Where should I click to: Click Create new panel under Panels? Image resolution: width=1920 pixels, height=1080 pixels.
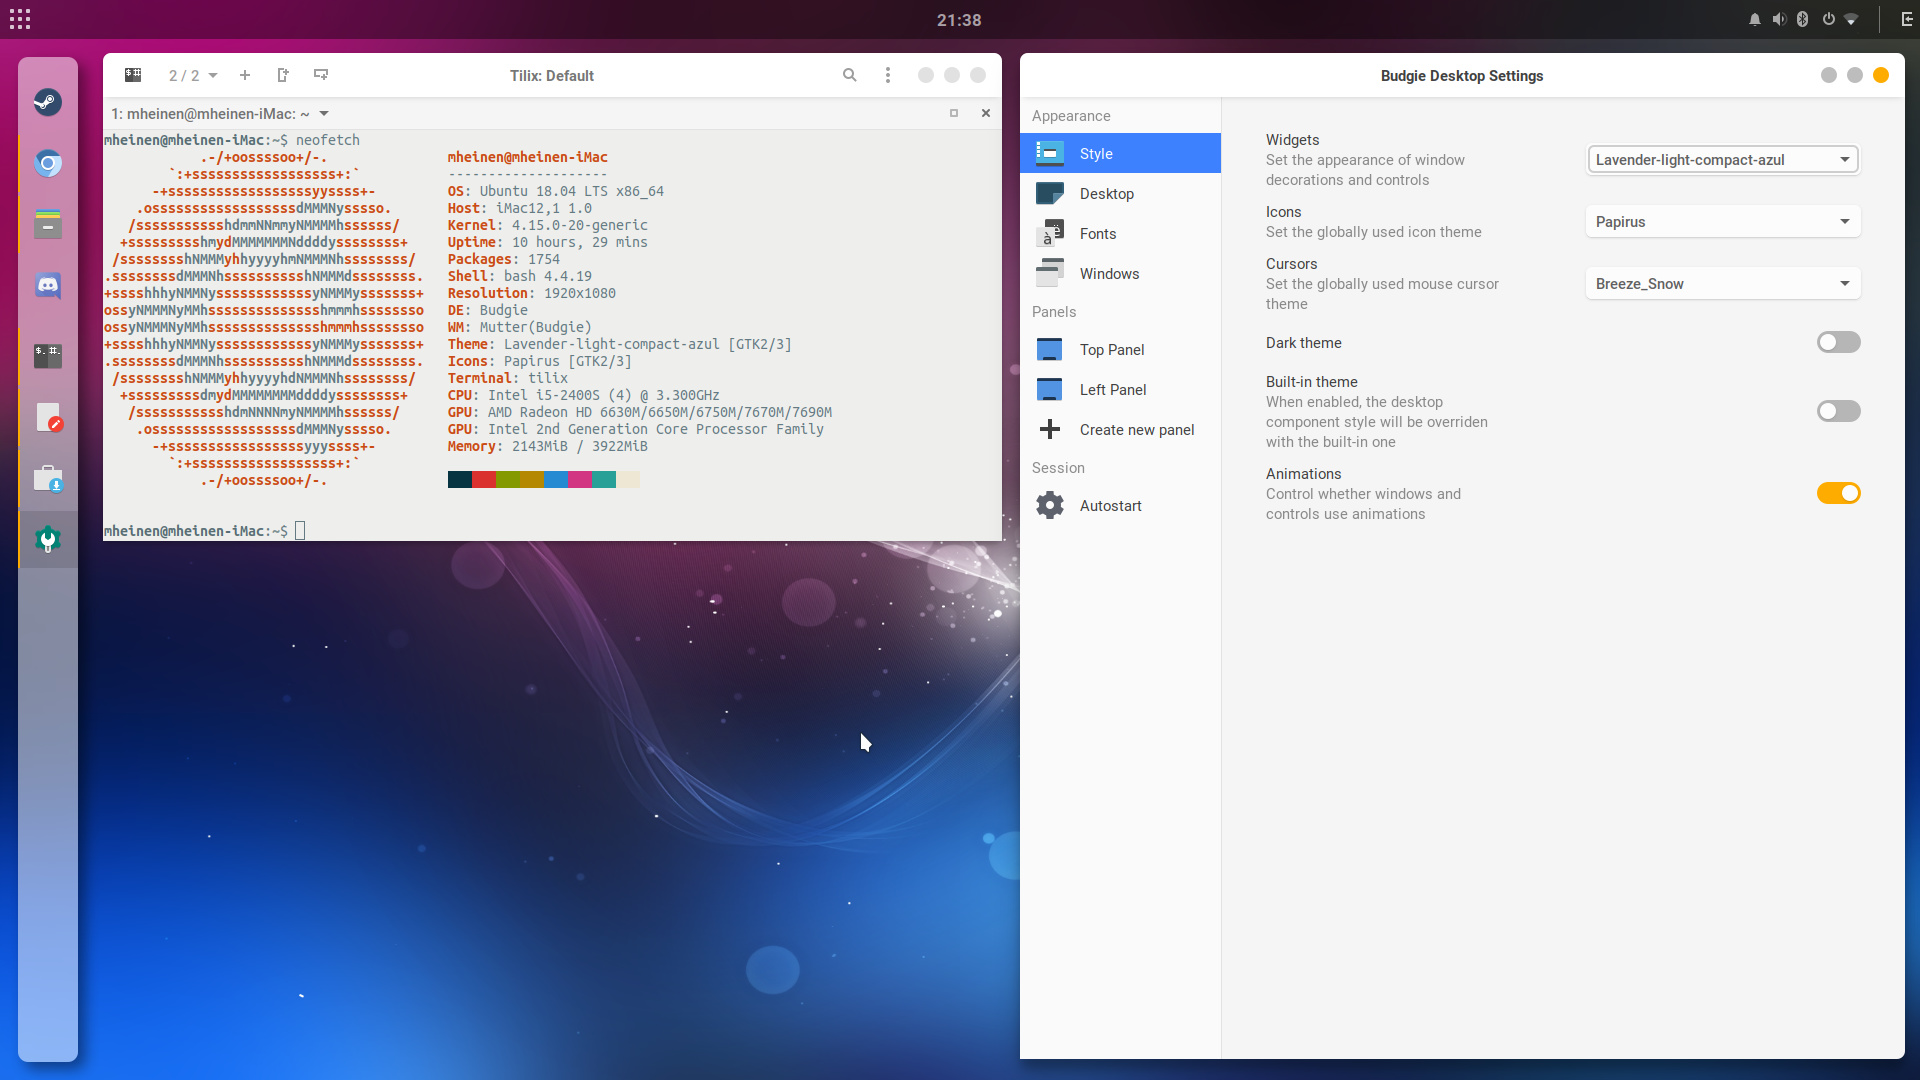(x=1136, y=429)
